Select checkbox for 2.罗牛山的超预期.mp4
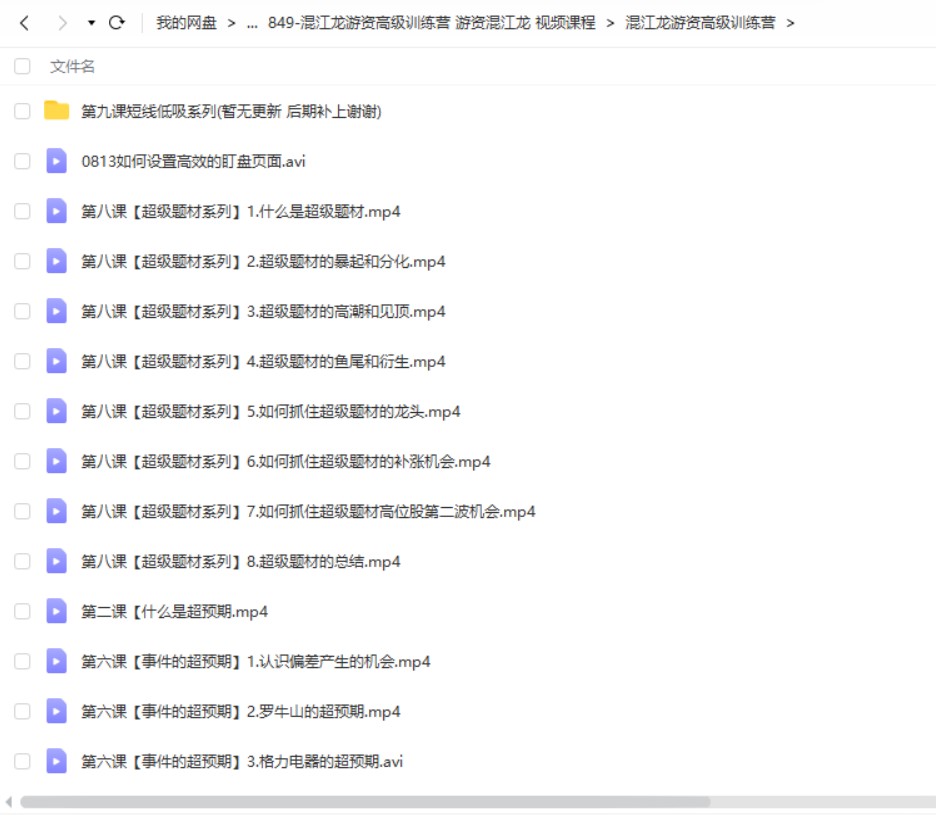The image size is (936, 829). pos(22,712)
